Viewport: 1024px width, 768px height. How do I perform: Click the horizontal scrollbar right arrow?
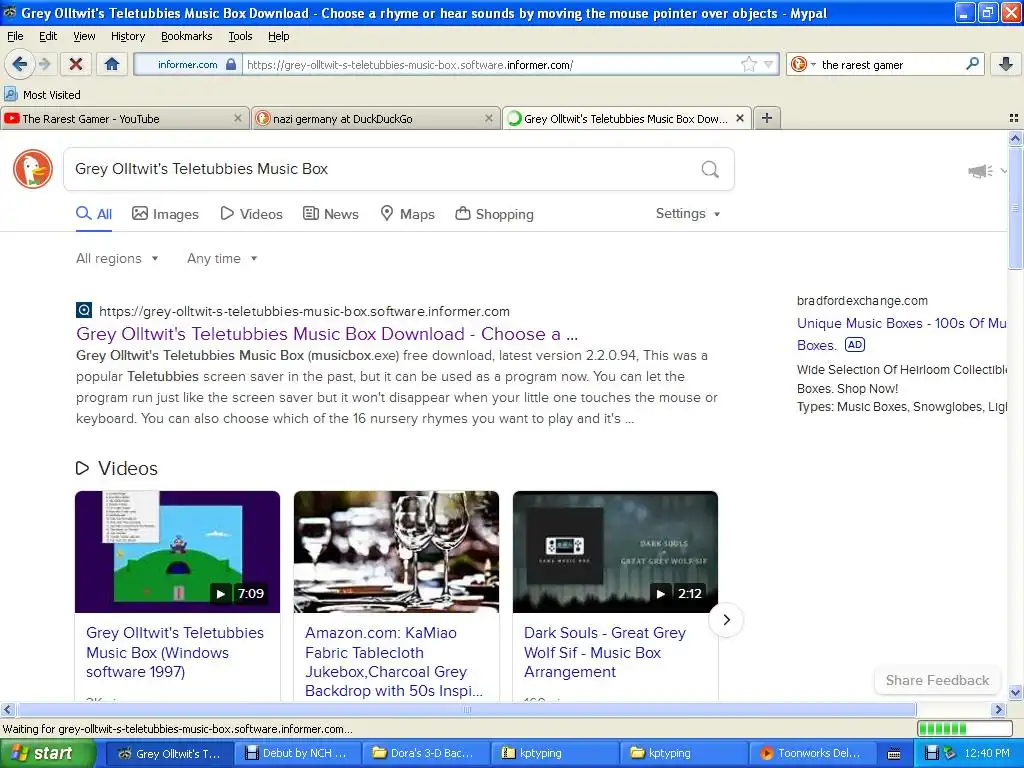[x=999, y=709]
